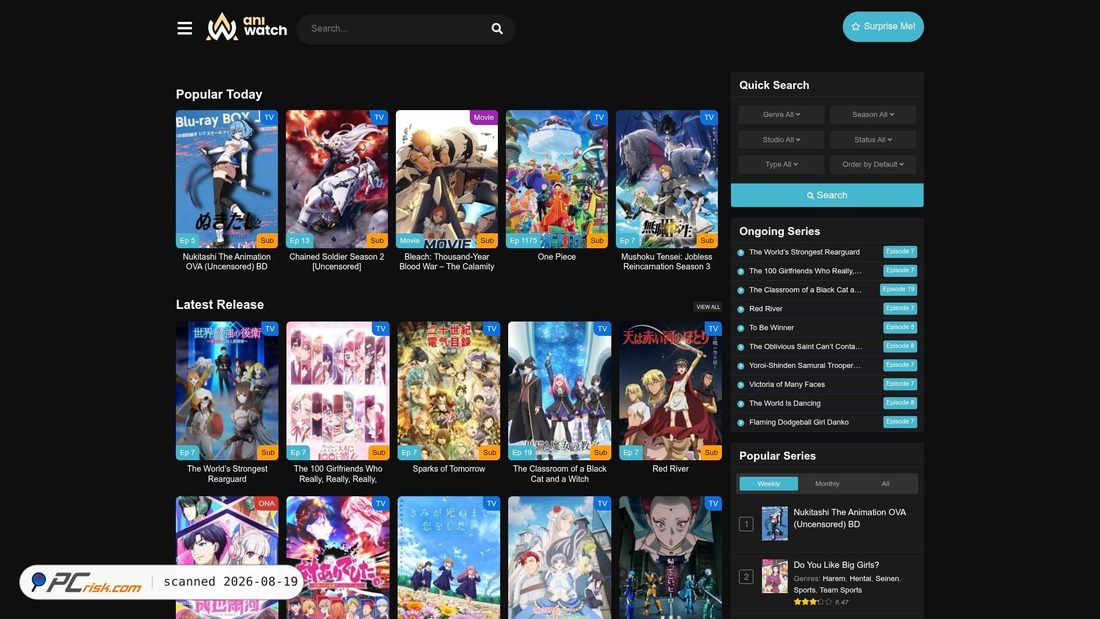Screen dimensions: 1100x619
Task: Open the Genre All dropdown
Action: tap(781, 114)
